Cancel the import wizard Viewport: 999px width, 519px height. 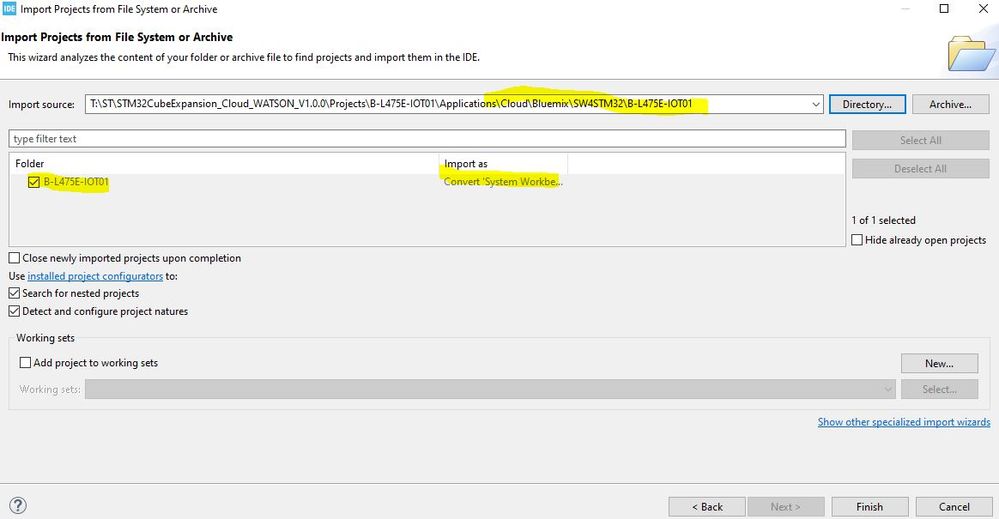954,507
